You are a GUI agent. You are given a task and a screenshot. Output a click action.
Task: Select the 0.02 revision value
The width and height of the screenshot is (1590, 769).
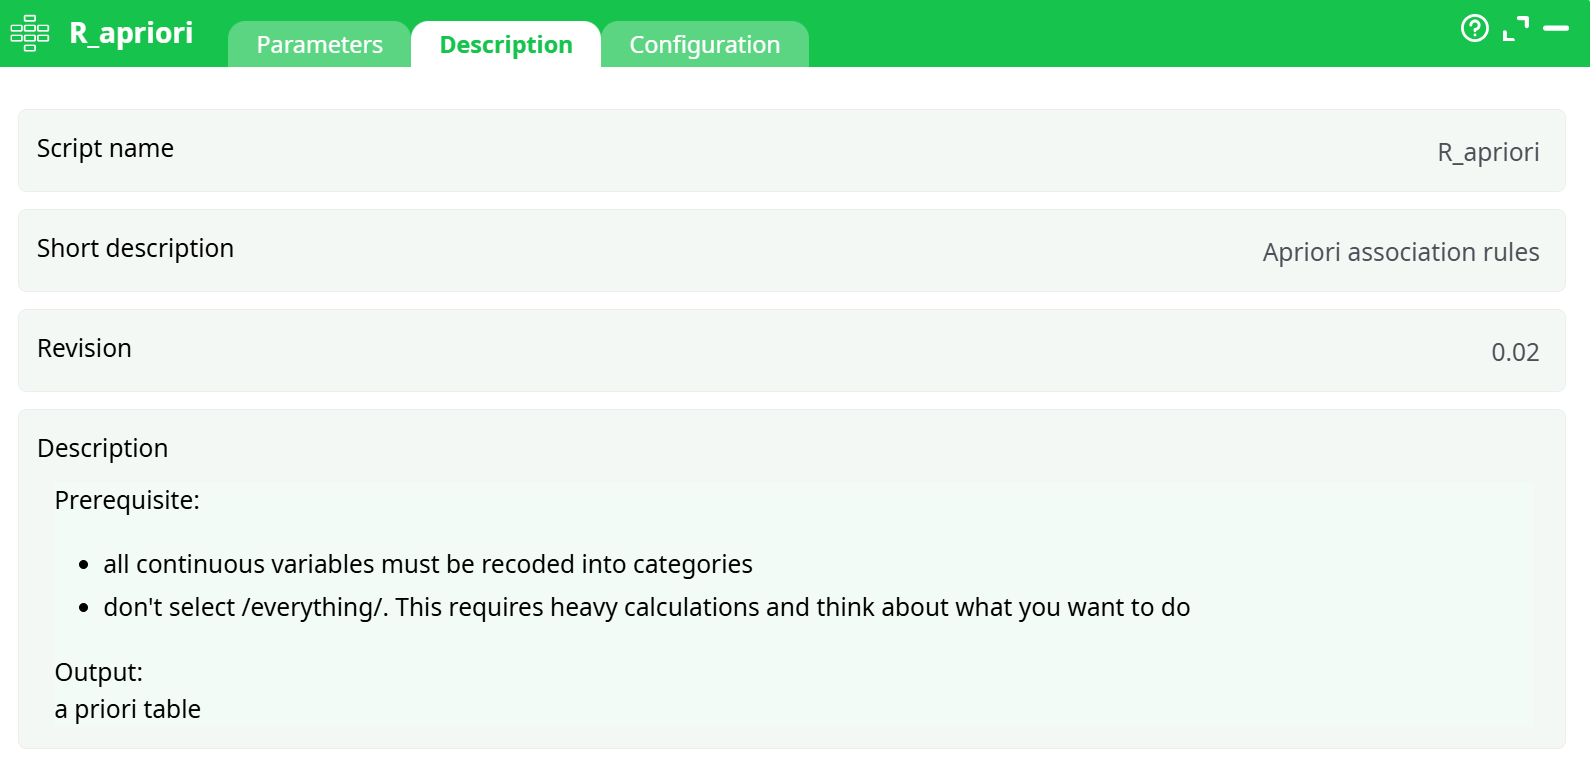click(1514, 352)
